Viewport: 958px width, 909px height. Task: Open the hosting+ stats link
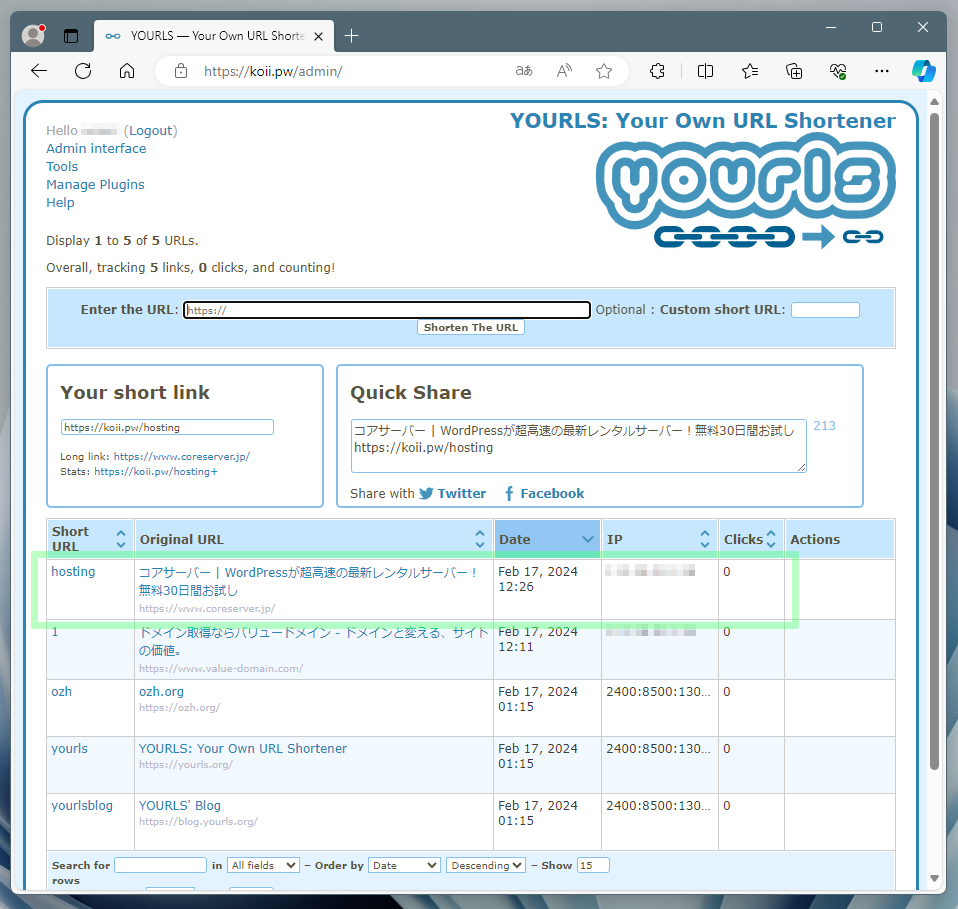tap(155, 472)
